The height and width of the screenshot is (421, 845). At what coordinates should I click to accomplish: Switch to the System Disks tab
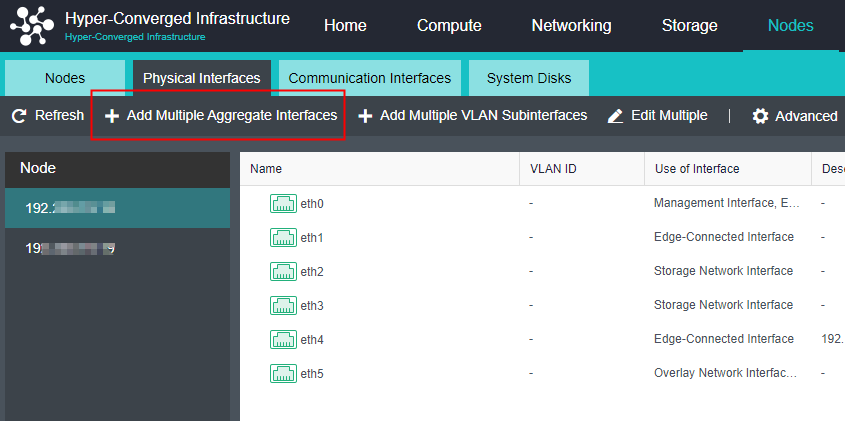click(529, 78)
